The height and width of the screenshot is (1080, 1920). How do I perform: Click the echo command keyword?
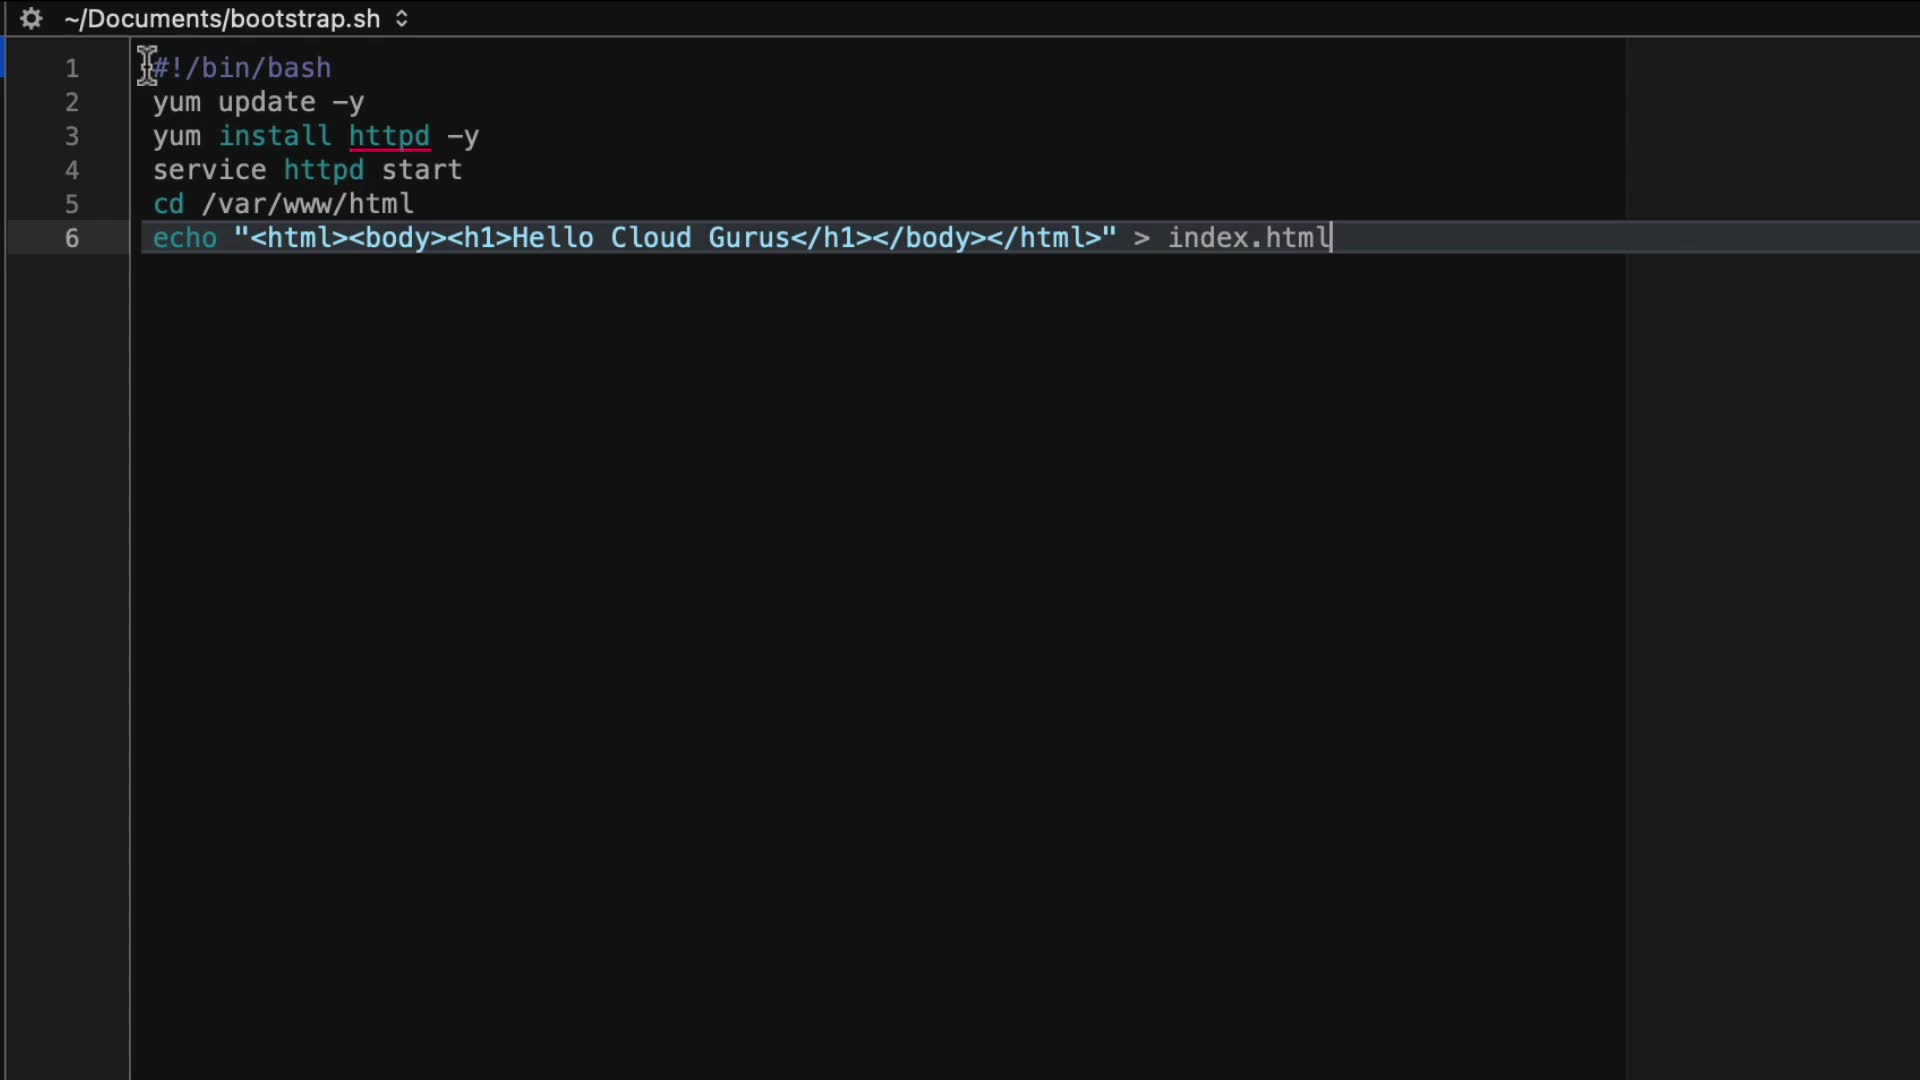pos(184,238)
